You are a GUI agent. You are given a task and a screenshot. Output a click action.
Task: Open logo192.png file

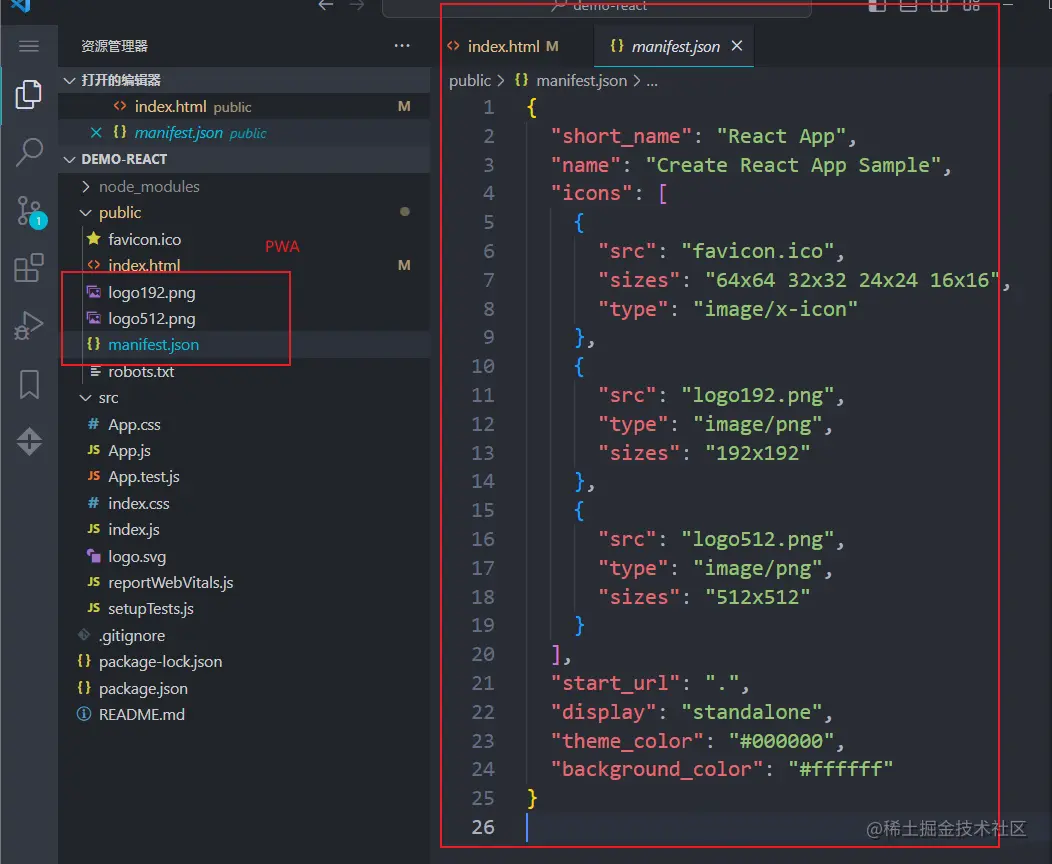(x=244, y=292)
